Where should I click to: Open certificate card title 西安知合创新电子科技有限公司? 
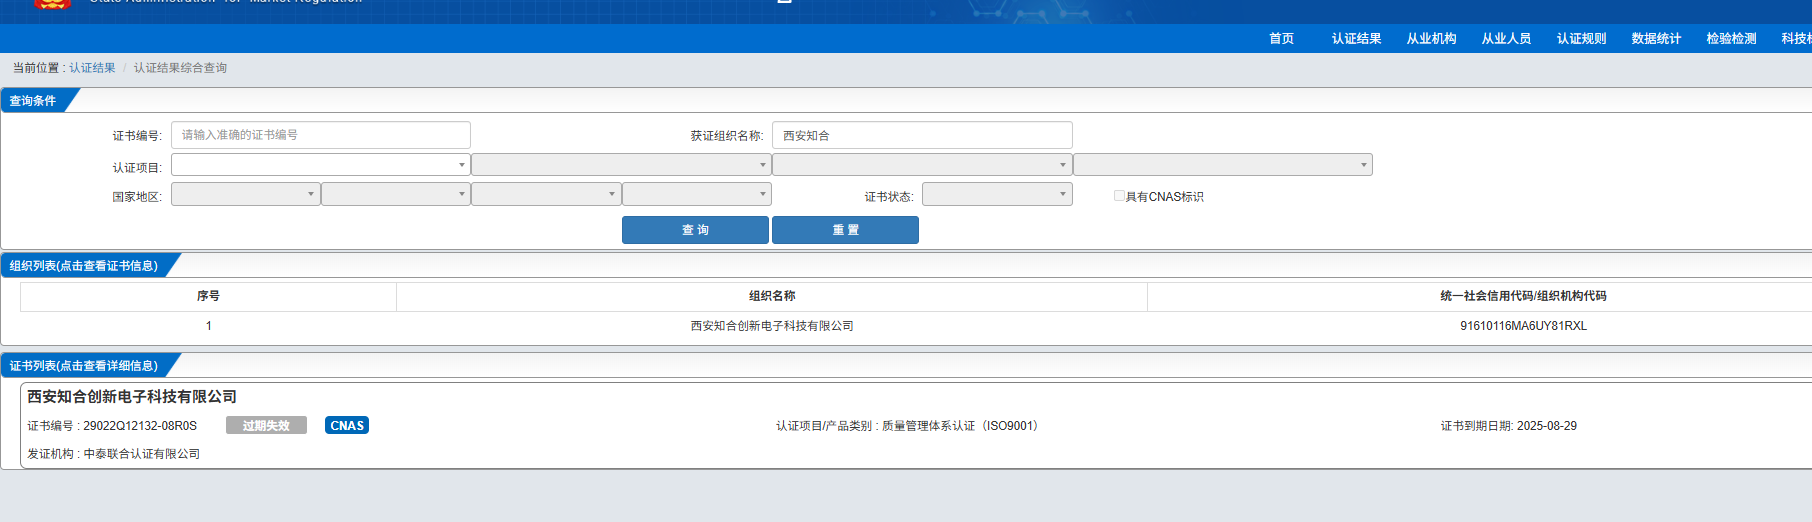point(132,397)
